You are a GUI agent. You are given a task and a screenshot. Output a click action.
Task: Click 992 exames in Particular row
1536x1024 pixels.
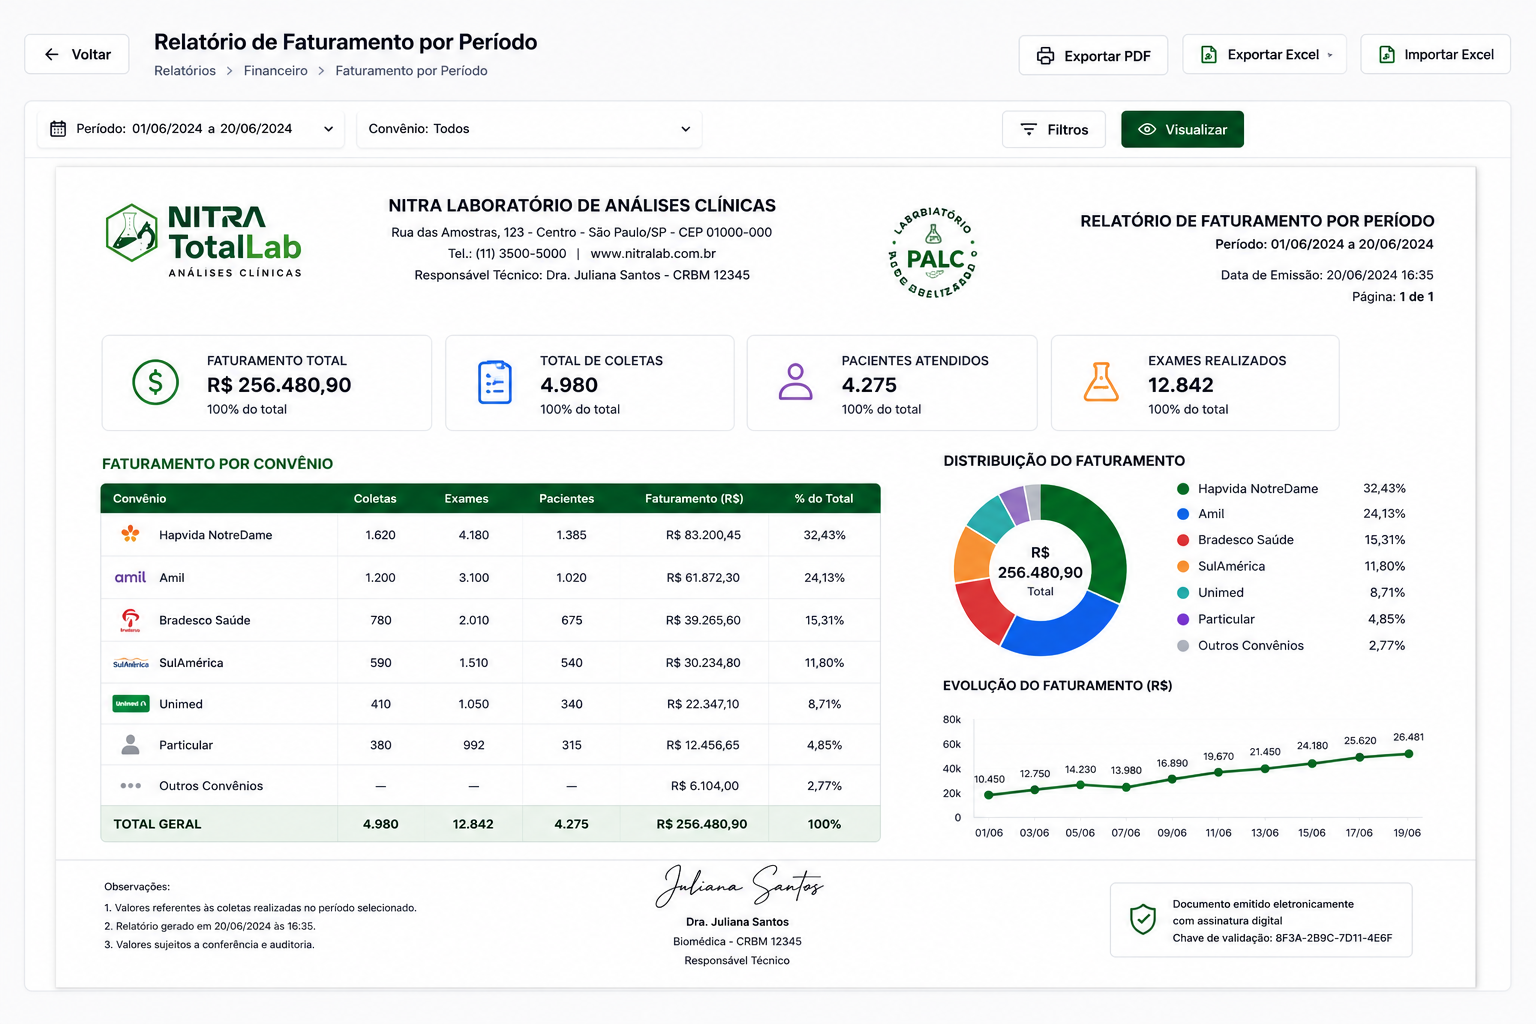tap(473, 745)
